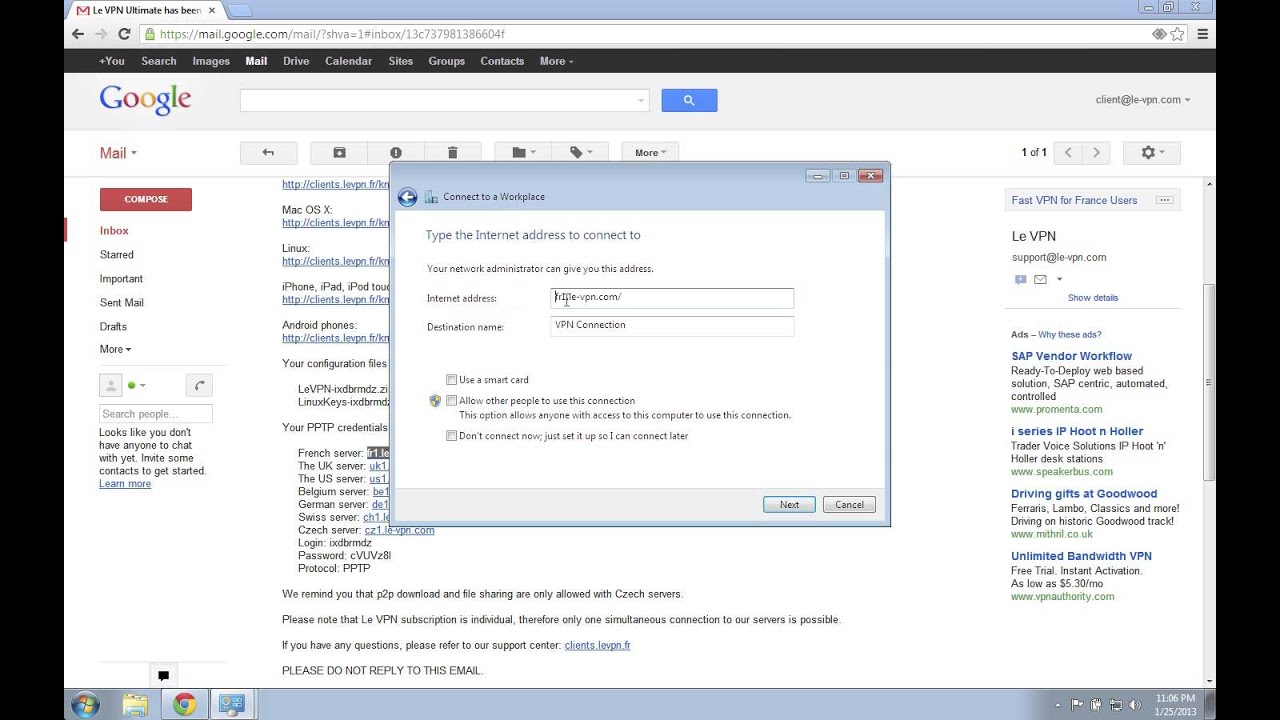1280x720 pixels.
Task: Click the page vertical scrollbar
Action: (1209, 384)
